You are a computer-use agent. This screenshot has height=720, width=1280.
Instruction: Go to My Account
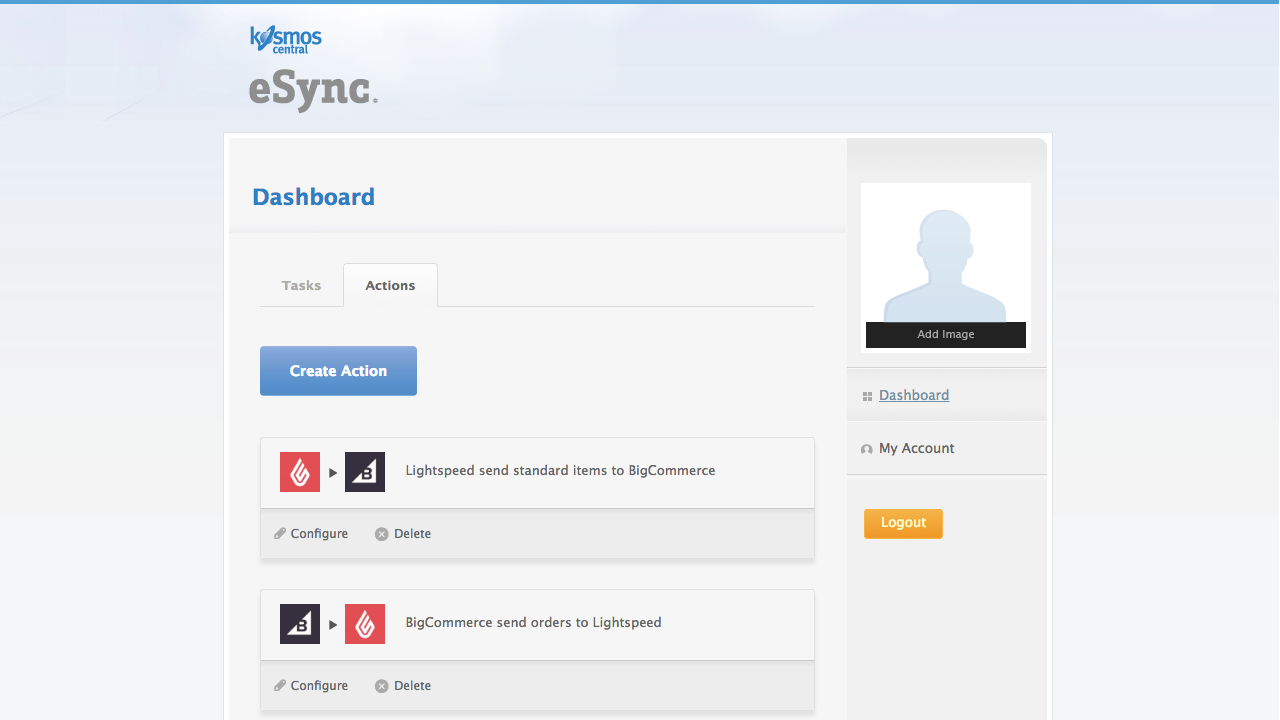click(916, 448)
